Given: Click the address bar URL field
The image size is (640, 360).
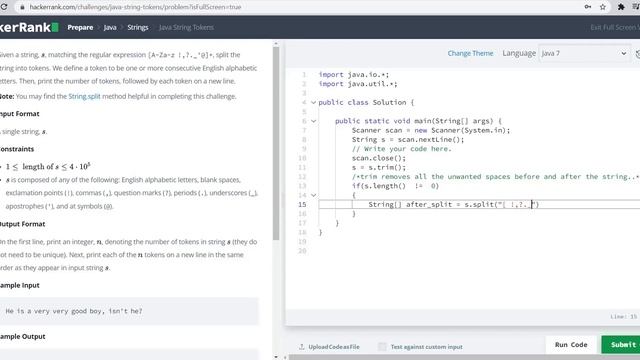Looking at the screenshot, I should coord(302,7).
